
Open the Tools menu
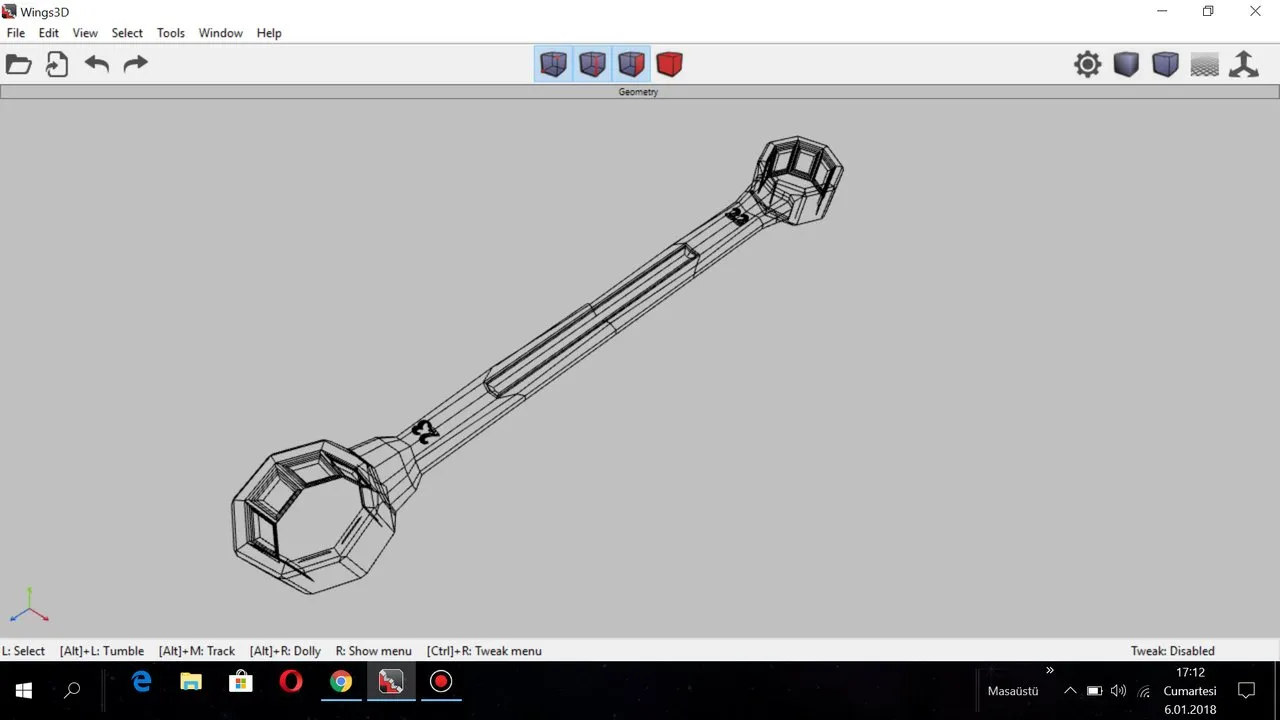[171, 33]
